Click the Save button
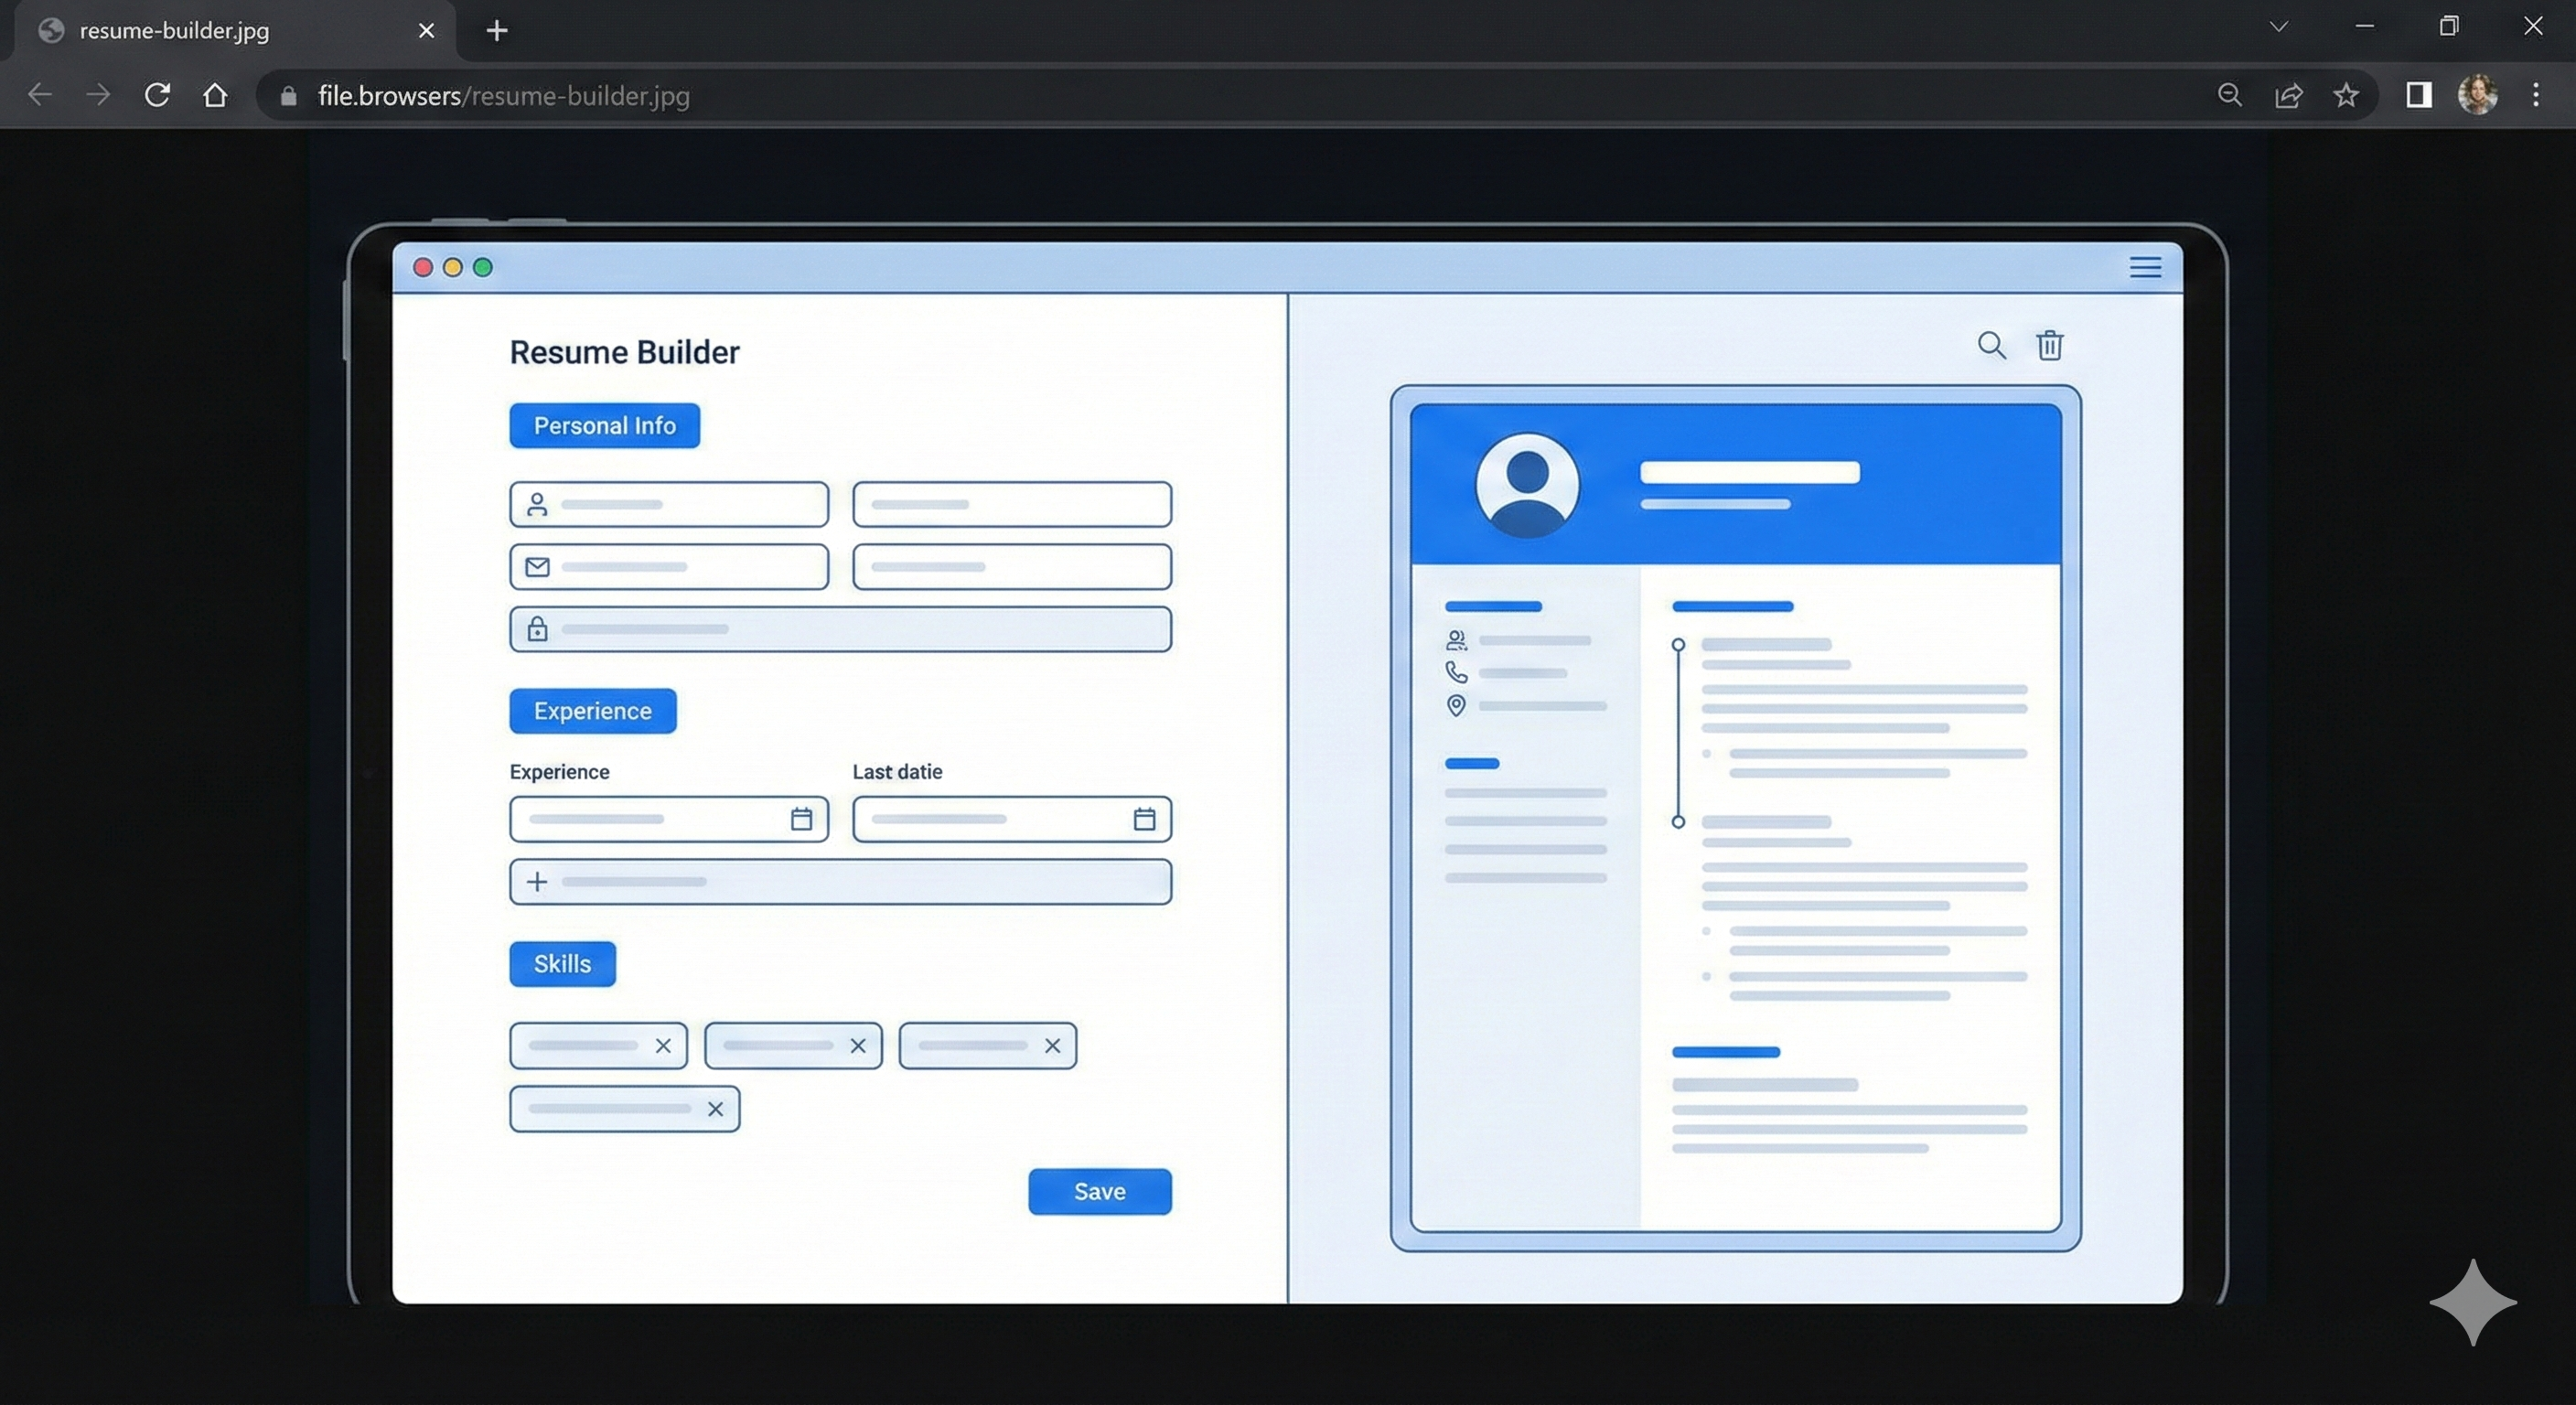The width and height of the screenshot is (2576, 1405). coord(1099,1191)
